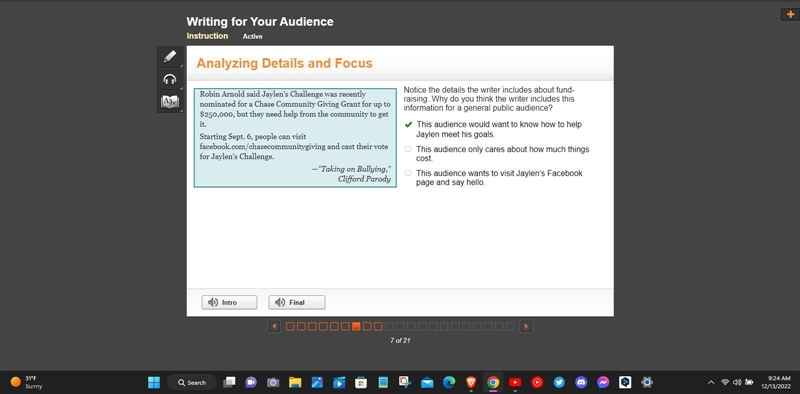Viewport: 800px width, 394px height.
Task: Open Discord from the taskbar
Action: (581, 382)
